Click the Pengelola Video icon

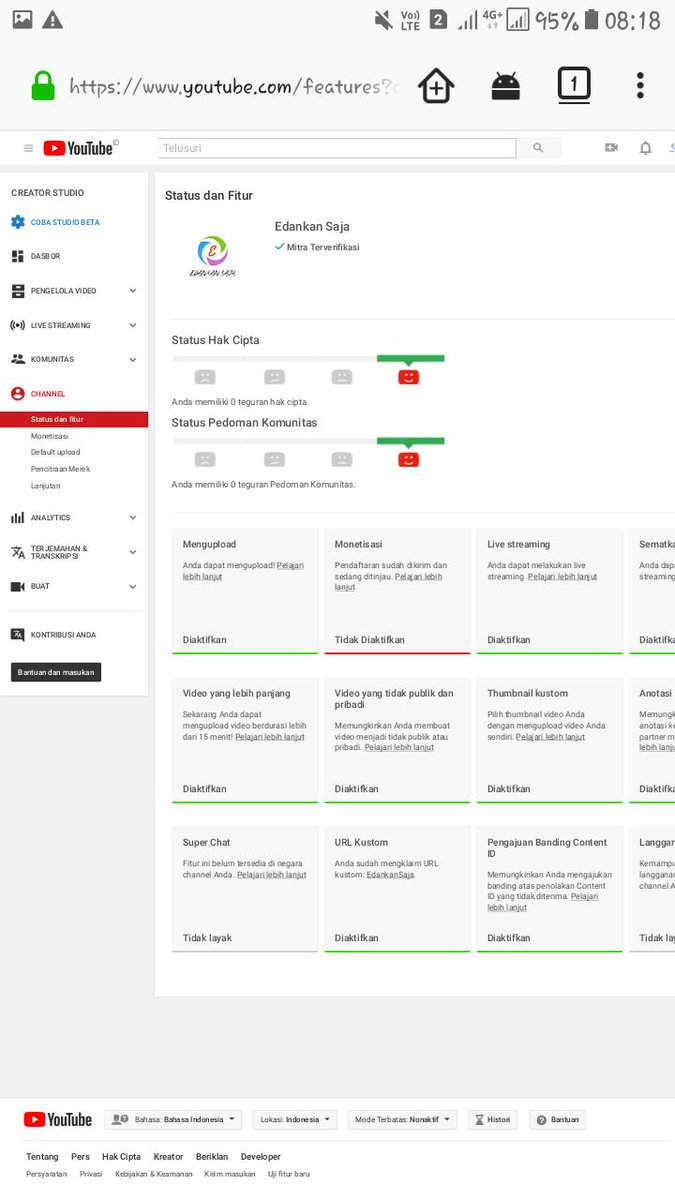(17, 291)
